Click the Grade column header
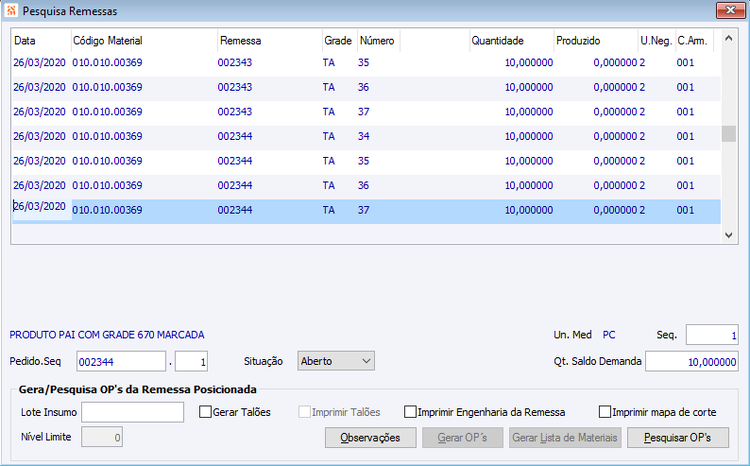Image resolution: width=750 pixels, height=466 pixels. 340,41
